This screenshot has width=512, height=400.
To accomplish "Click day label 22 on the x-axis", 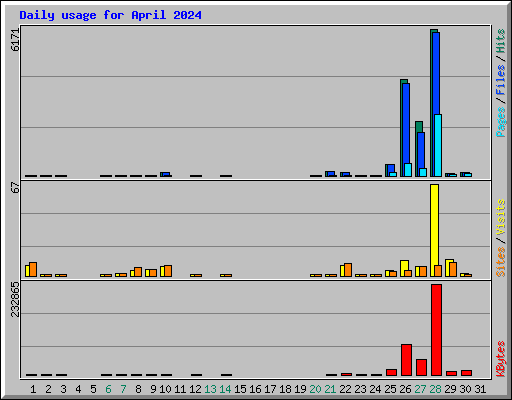I will pos(345,389).
